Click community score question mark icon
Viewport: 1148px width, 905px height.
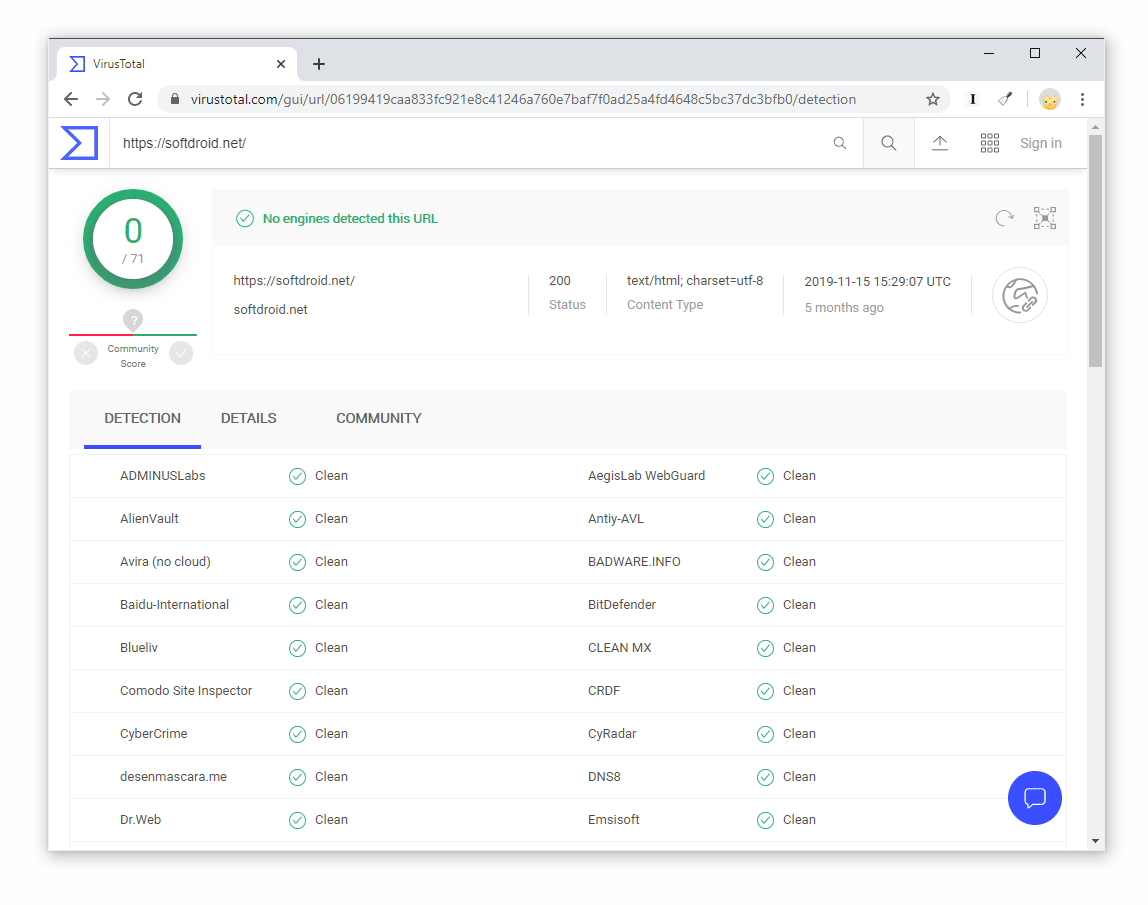(133, 320)
